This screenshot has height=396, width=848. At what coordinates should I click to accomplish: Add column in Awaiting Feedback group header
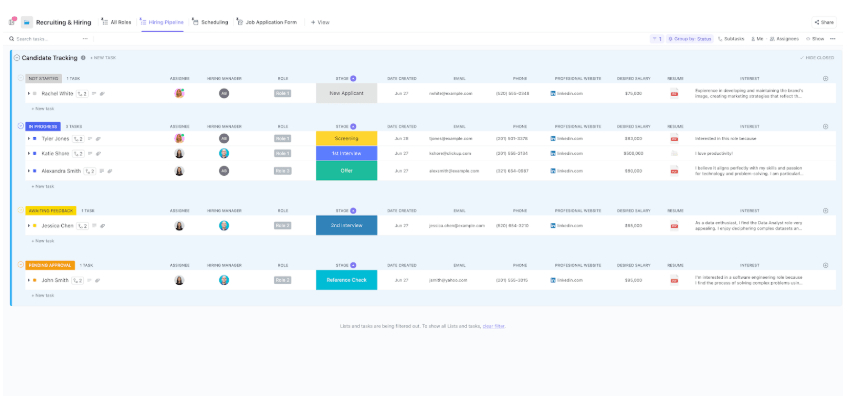click(825, 210)
